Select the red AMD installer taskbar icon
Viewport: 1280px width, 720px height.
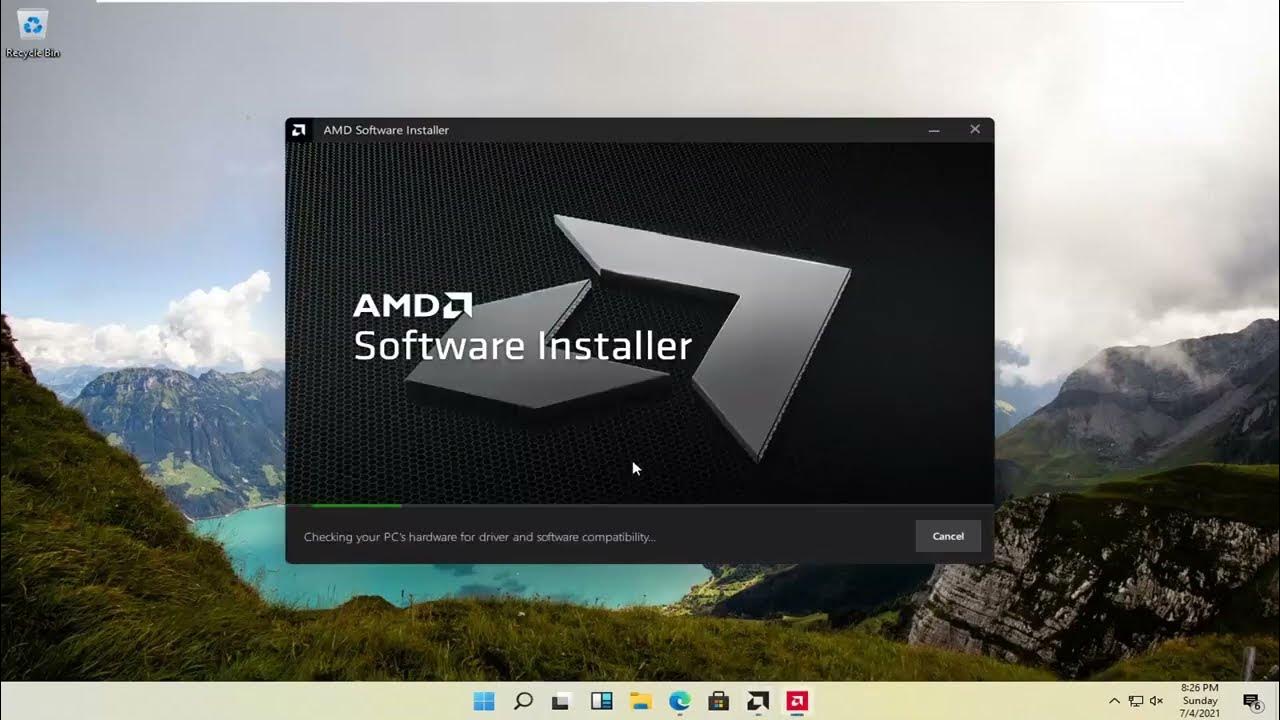(797, 701)
